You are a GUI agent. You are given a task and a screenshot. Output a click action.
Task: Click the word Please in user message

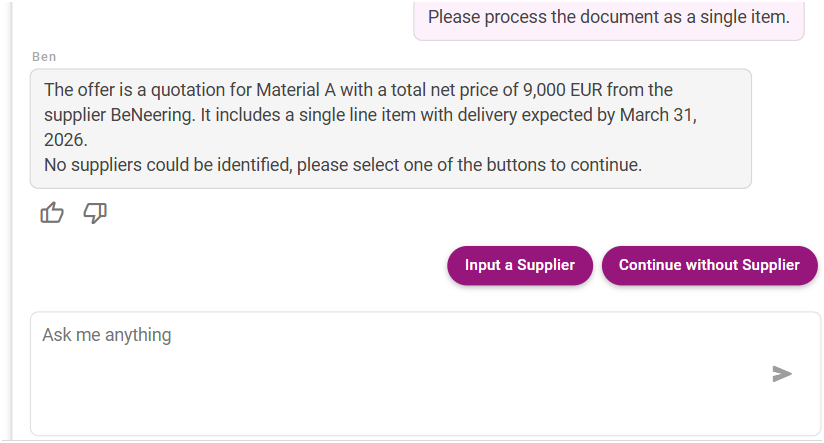pyautogui.click(x=454, y=17)
